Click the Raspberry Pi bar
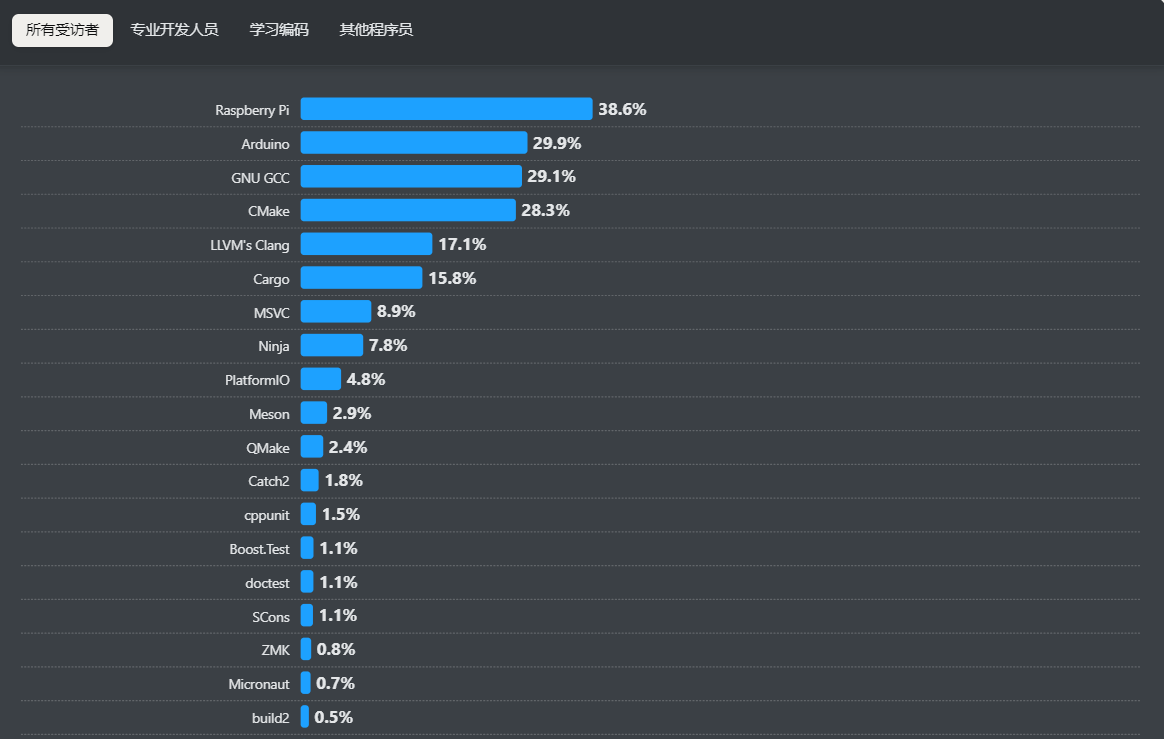1164x739 pixels. (x=446, y=109)
